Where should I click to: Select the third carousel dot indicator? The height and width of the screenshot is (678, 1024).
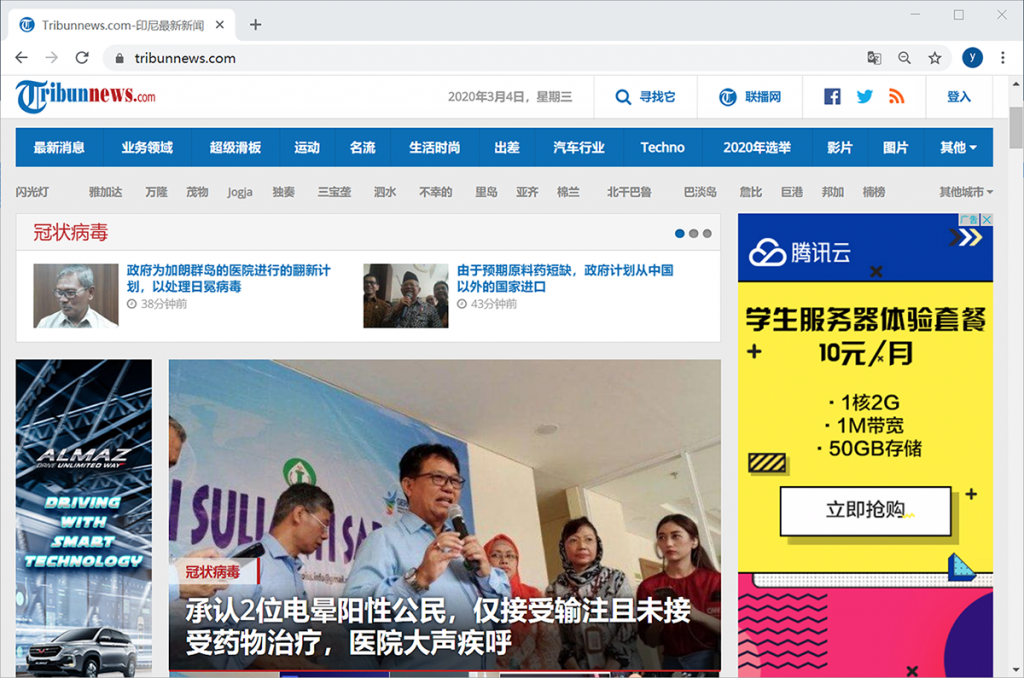[x=707, y=234]
